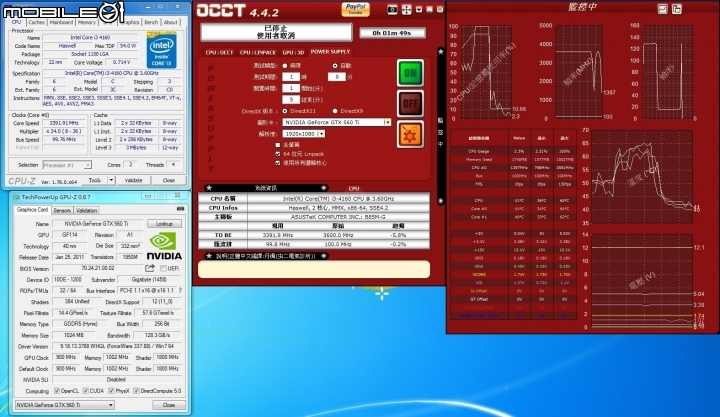
Task: Switch to Validation tab in GPU-Z
Action: tap(87, 210)
